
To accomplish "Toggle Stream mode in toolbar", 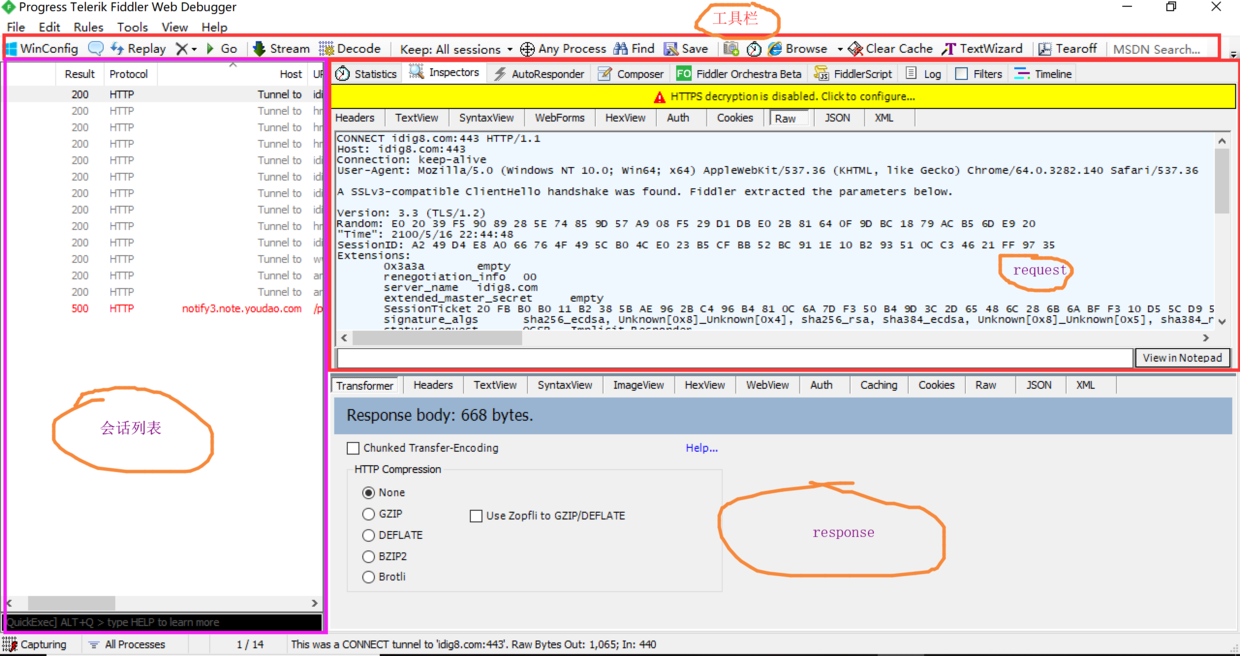I will pyautogui.click(x=281, y=48).
